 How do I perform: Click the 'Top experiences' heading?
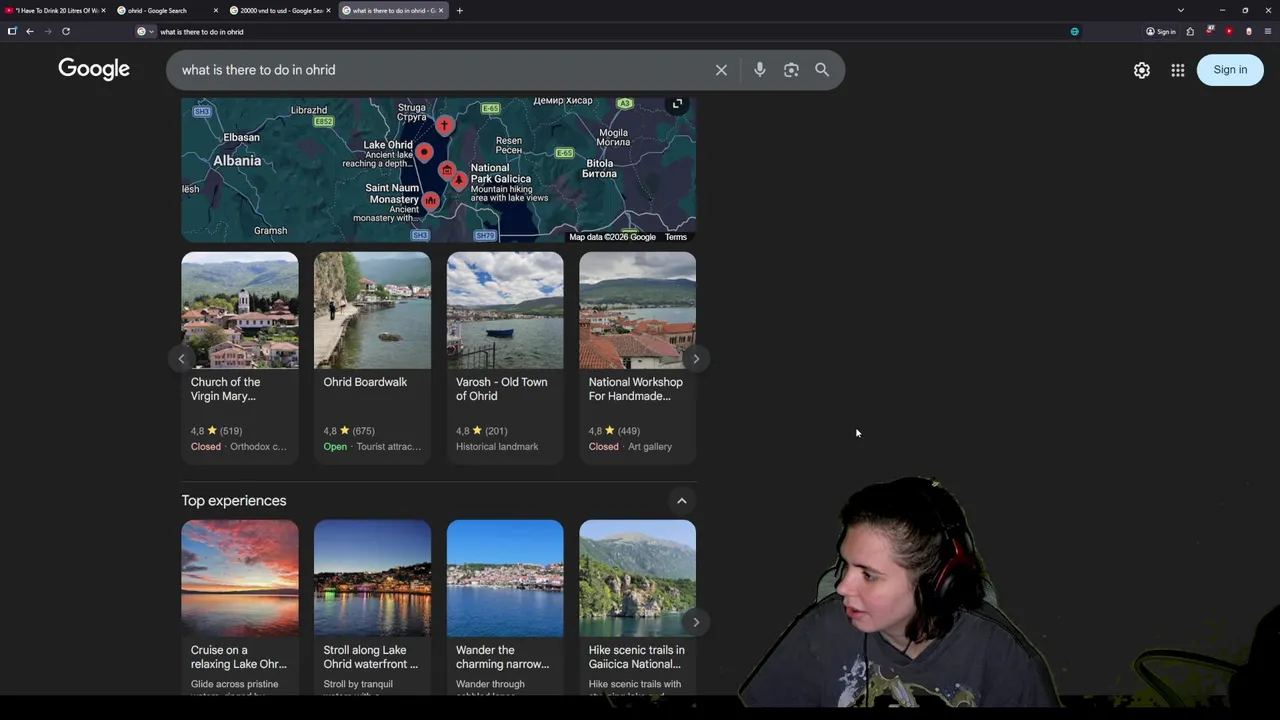point(234,501)
